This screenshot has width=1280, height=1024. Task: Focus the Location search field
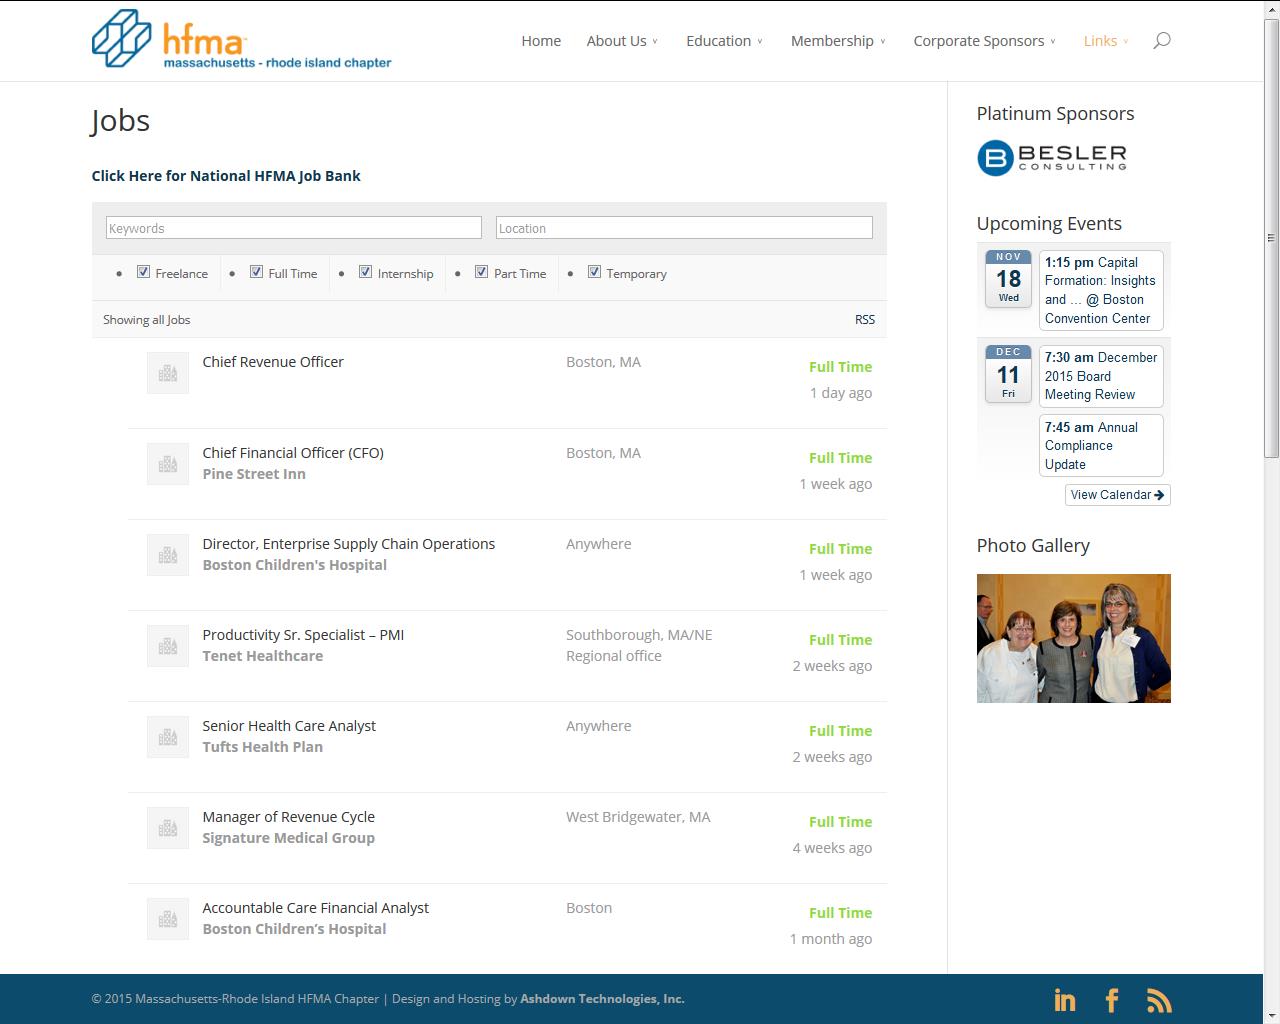tap(684, 228)
